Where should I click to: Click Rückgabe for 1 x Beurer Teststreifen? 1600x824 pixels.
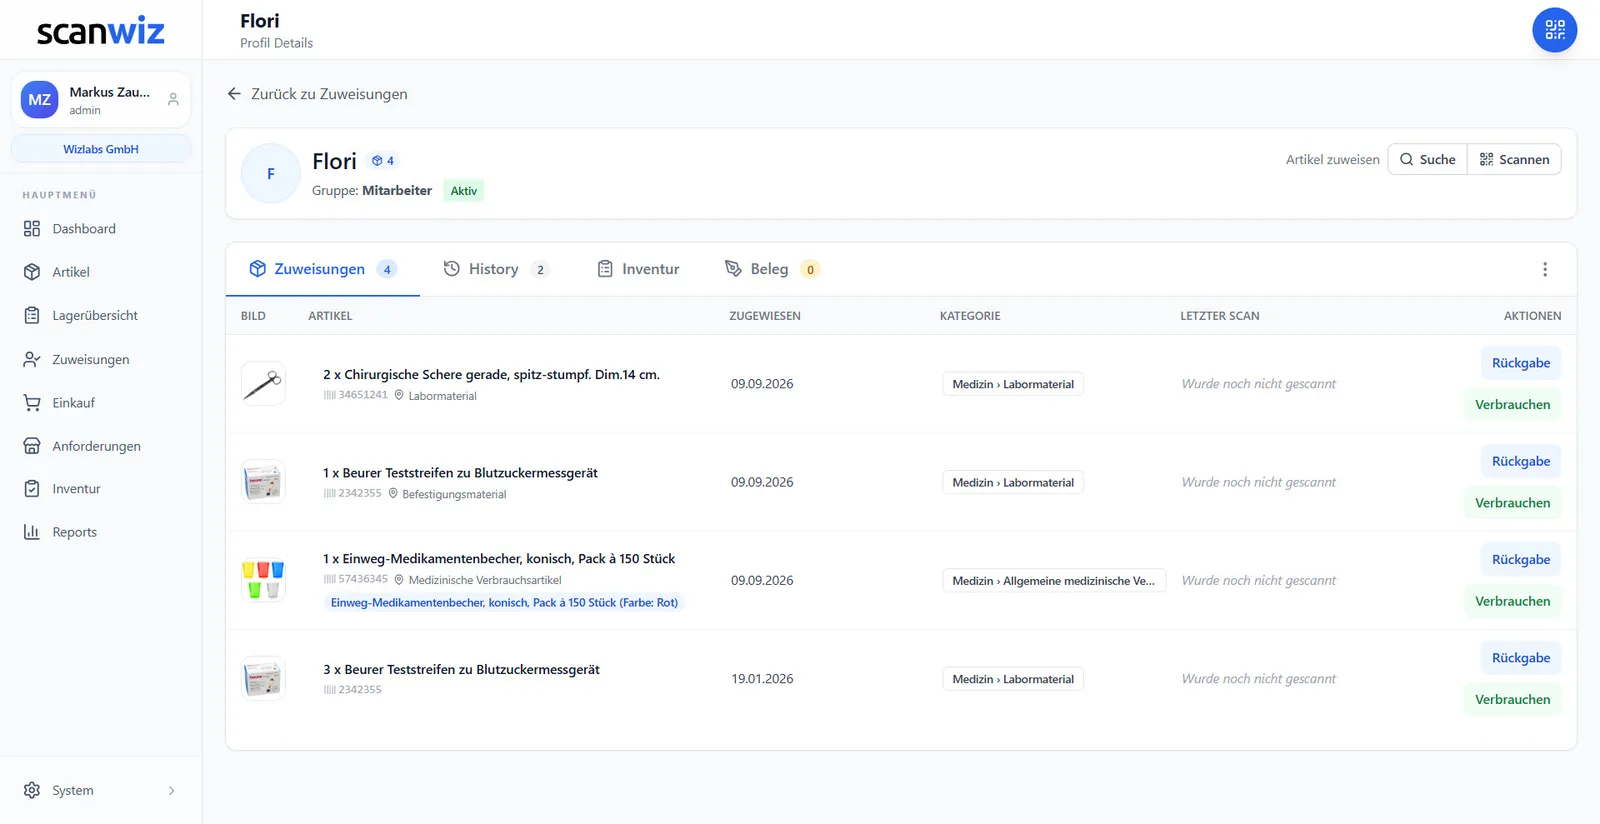1521,461
